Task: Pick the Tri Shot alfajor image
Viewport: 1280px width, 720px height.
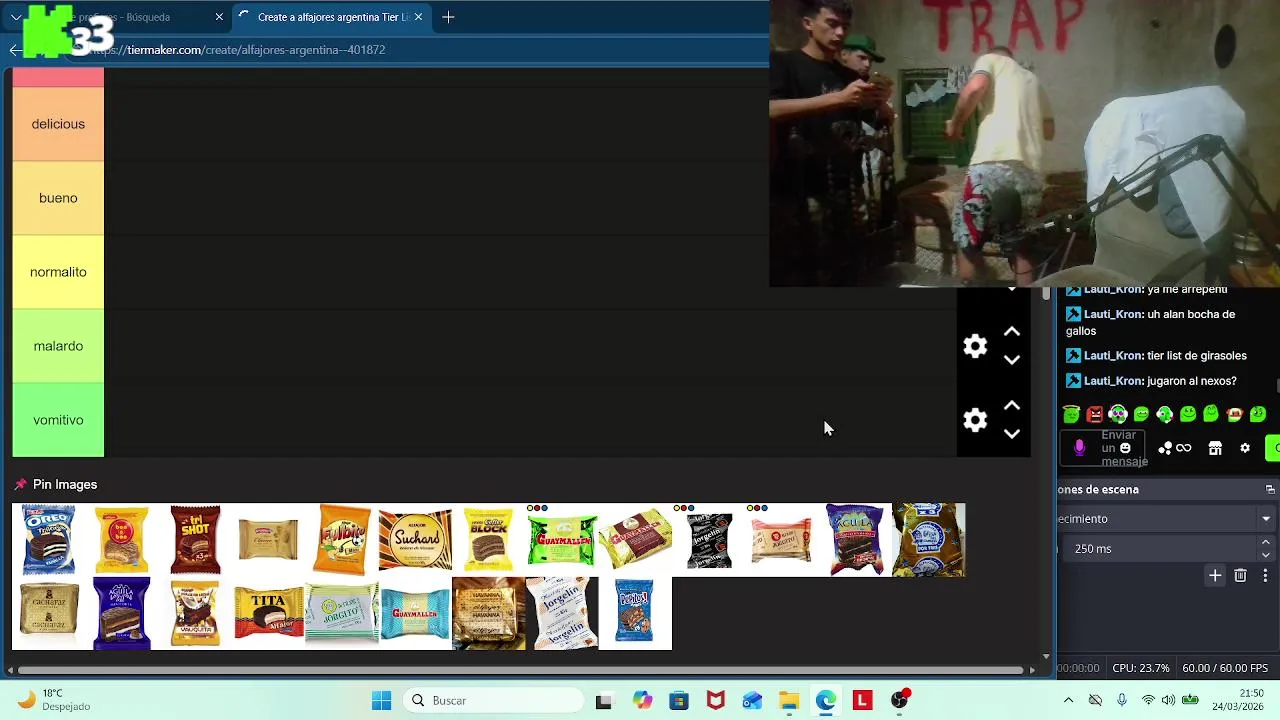Action: click(x=195, y=540)
